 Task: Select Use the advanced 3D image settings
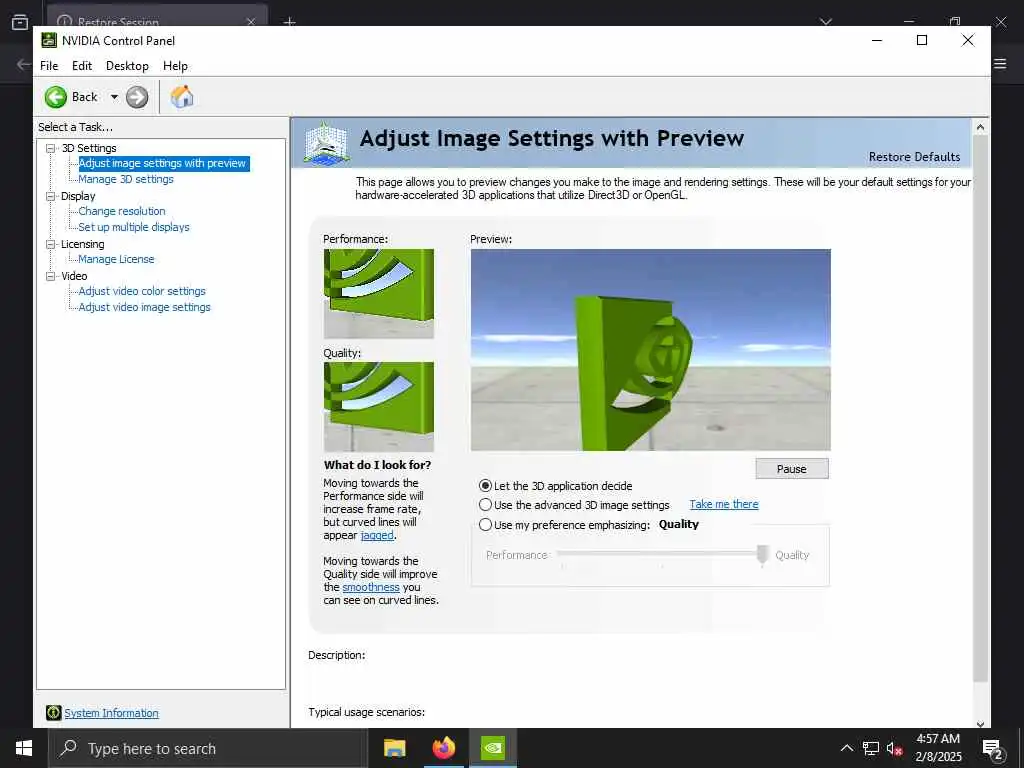point(485,505)
